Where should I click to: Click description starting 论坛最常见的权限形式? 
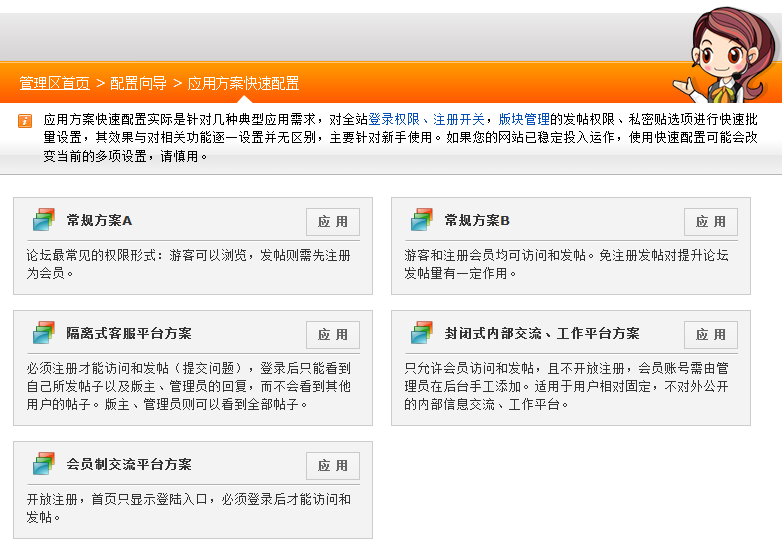189,264
